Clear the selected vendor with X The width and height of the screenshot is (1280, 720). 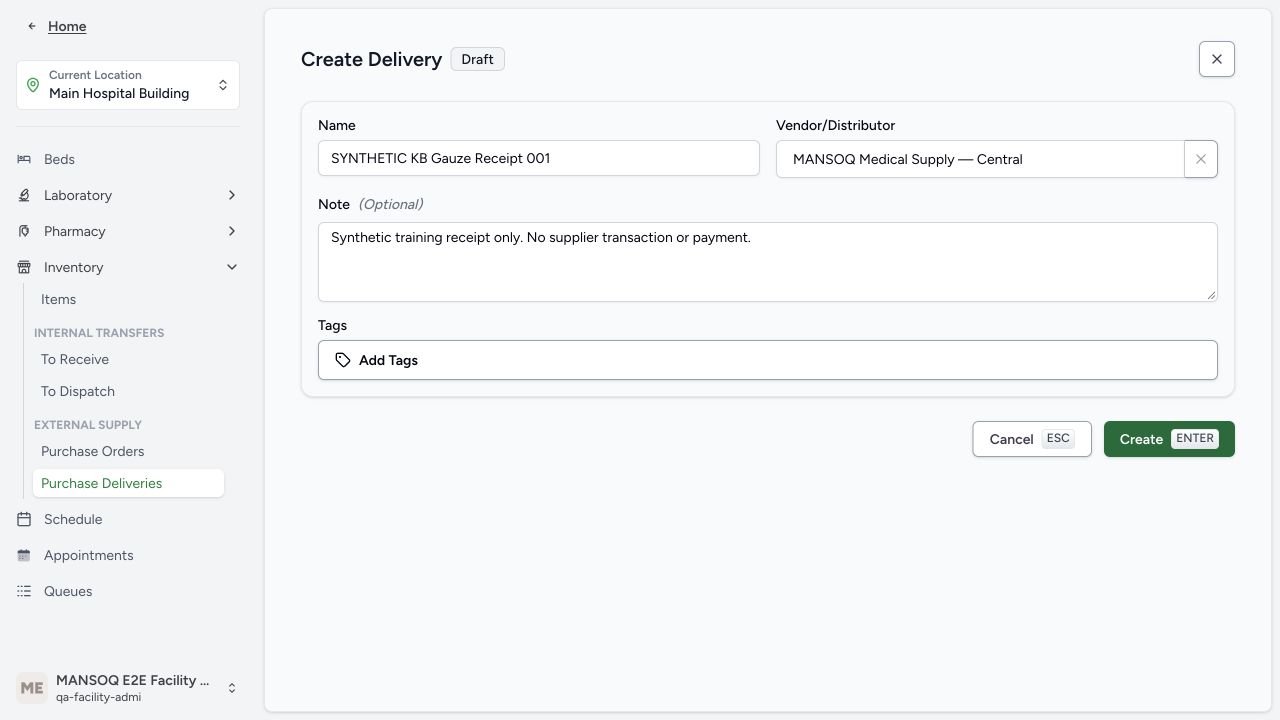tap(1201, 159)
